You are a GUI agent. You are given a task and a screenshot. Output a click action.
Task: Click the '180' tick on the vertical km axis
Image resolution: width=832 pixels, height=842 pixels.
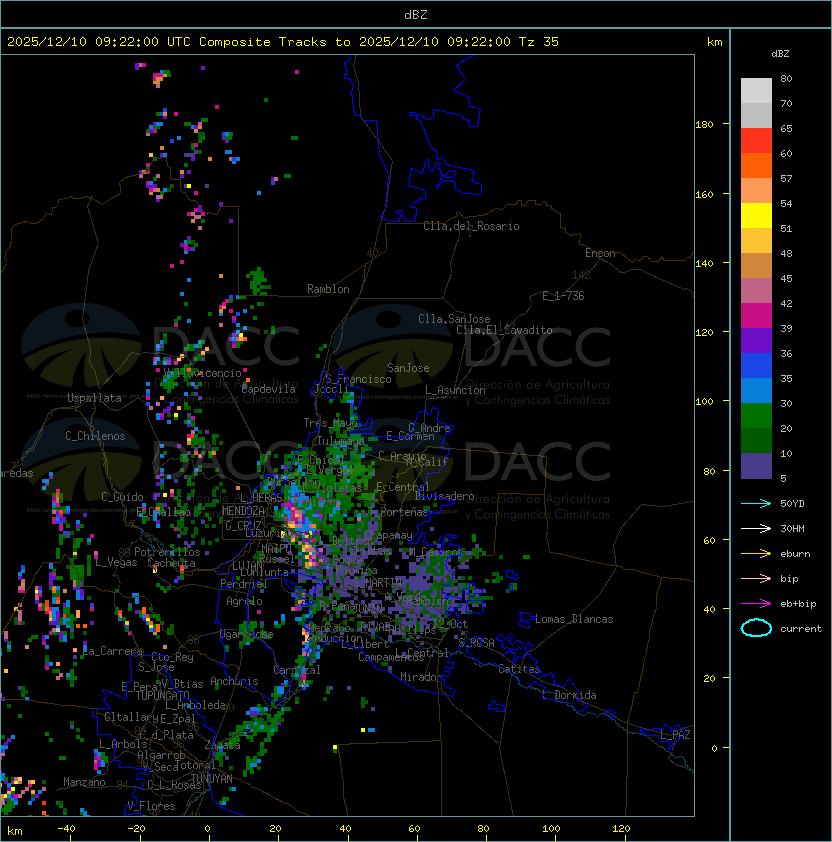pyautogui.click(x=704, y=125)
